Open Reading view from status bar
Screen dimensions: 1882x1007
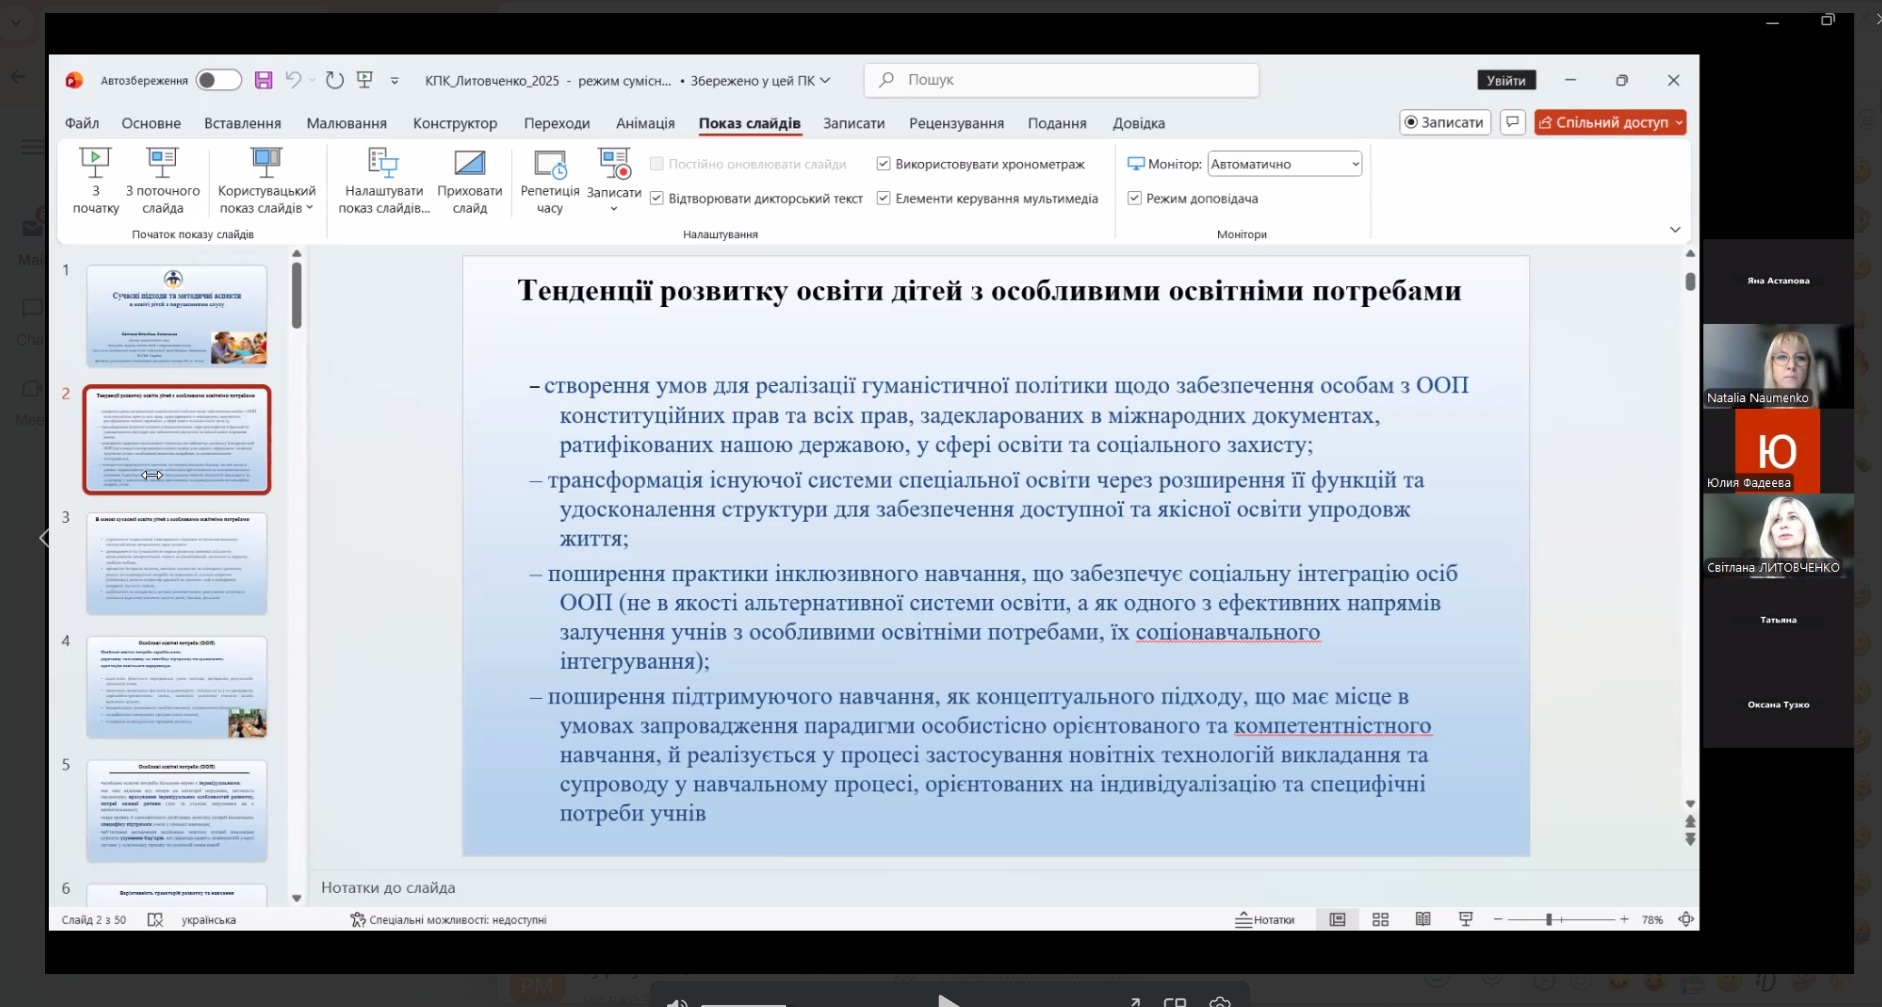1423,919
